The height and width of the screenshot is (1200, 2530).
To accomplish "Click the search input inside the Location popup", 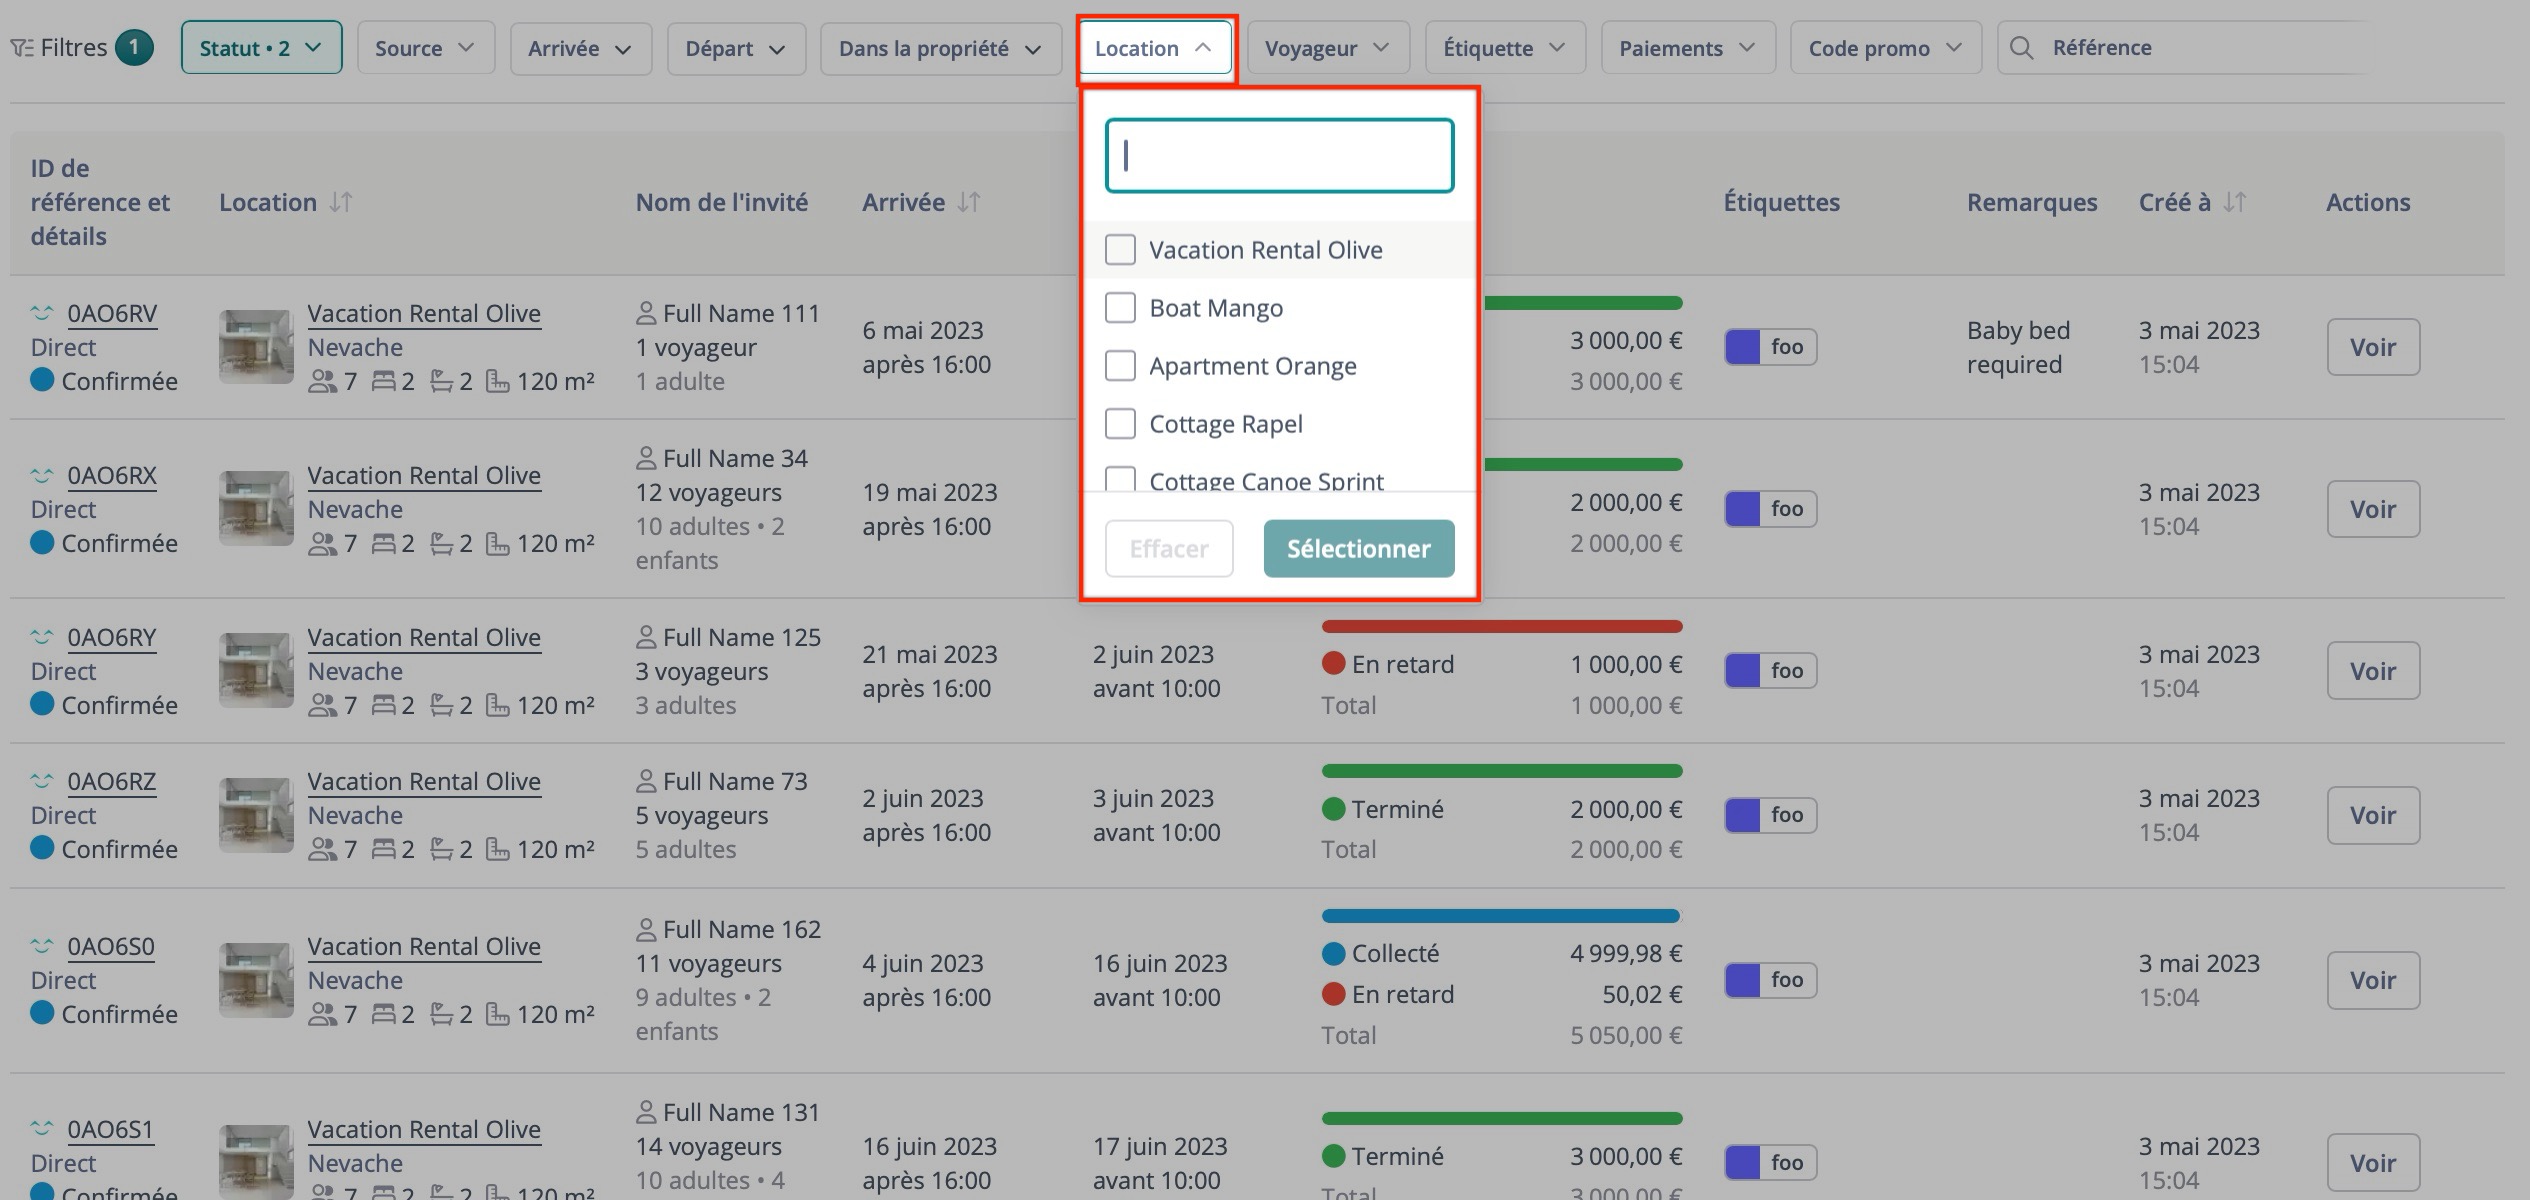I will click(1279, 156).
